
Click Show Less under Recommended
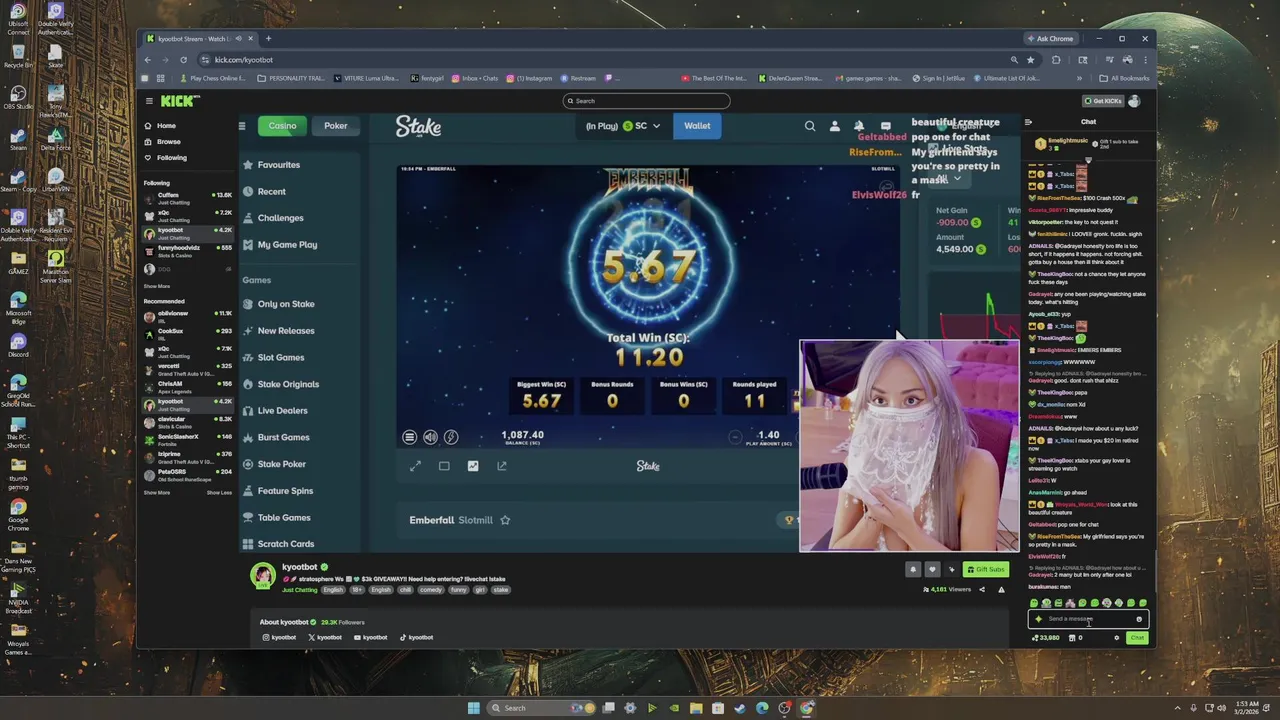coord(219,493)
